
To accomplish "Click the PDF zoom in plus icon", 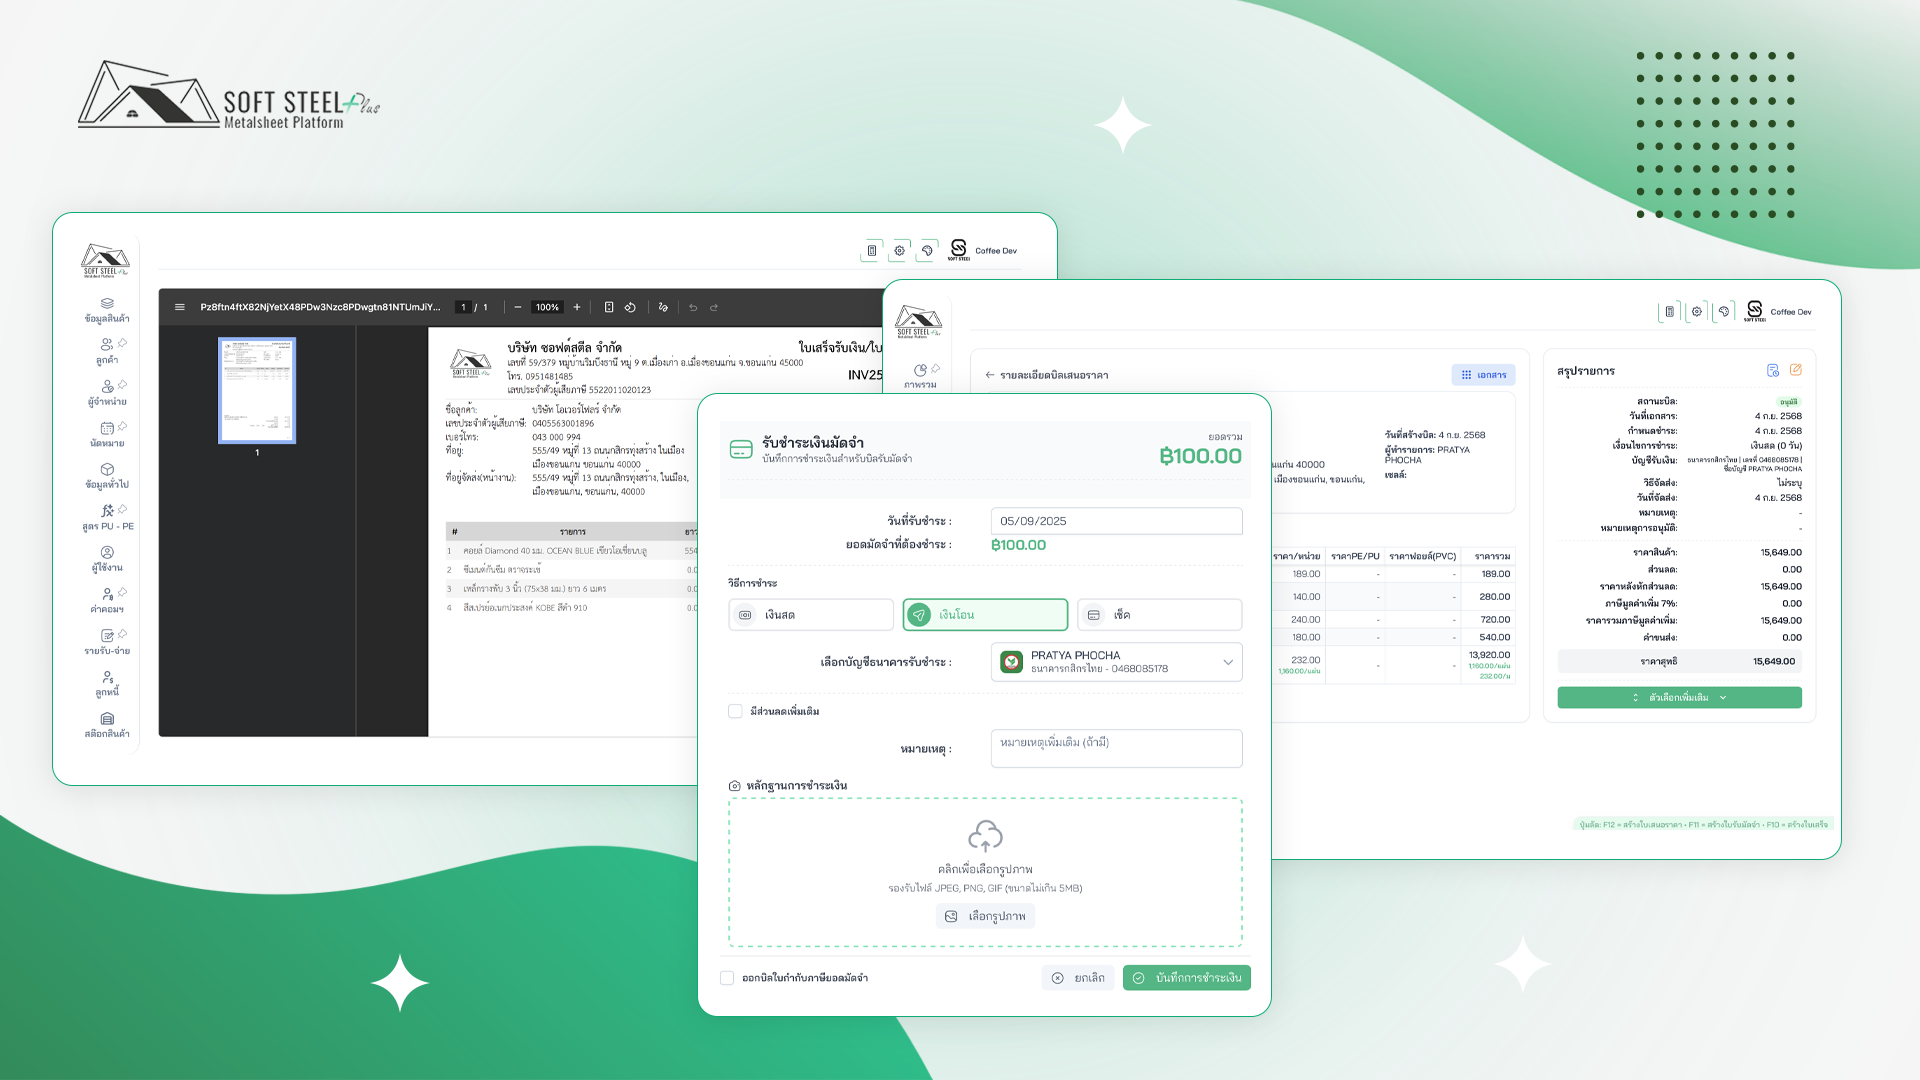I will pyautogui.click(x=577, y=307).
